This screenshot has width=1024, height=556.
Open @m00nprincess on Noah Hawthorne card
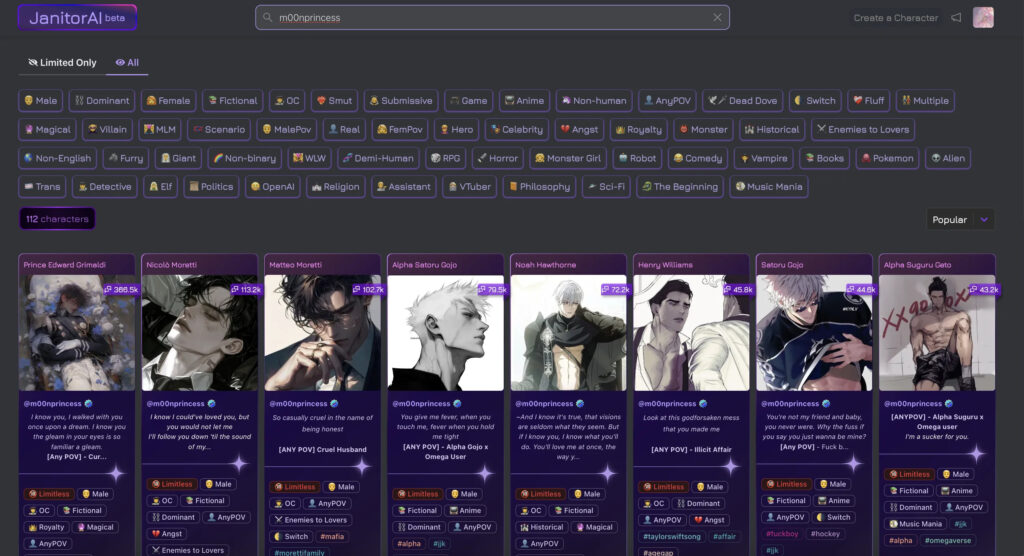(x=544, y=404)
